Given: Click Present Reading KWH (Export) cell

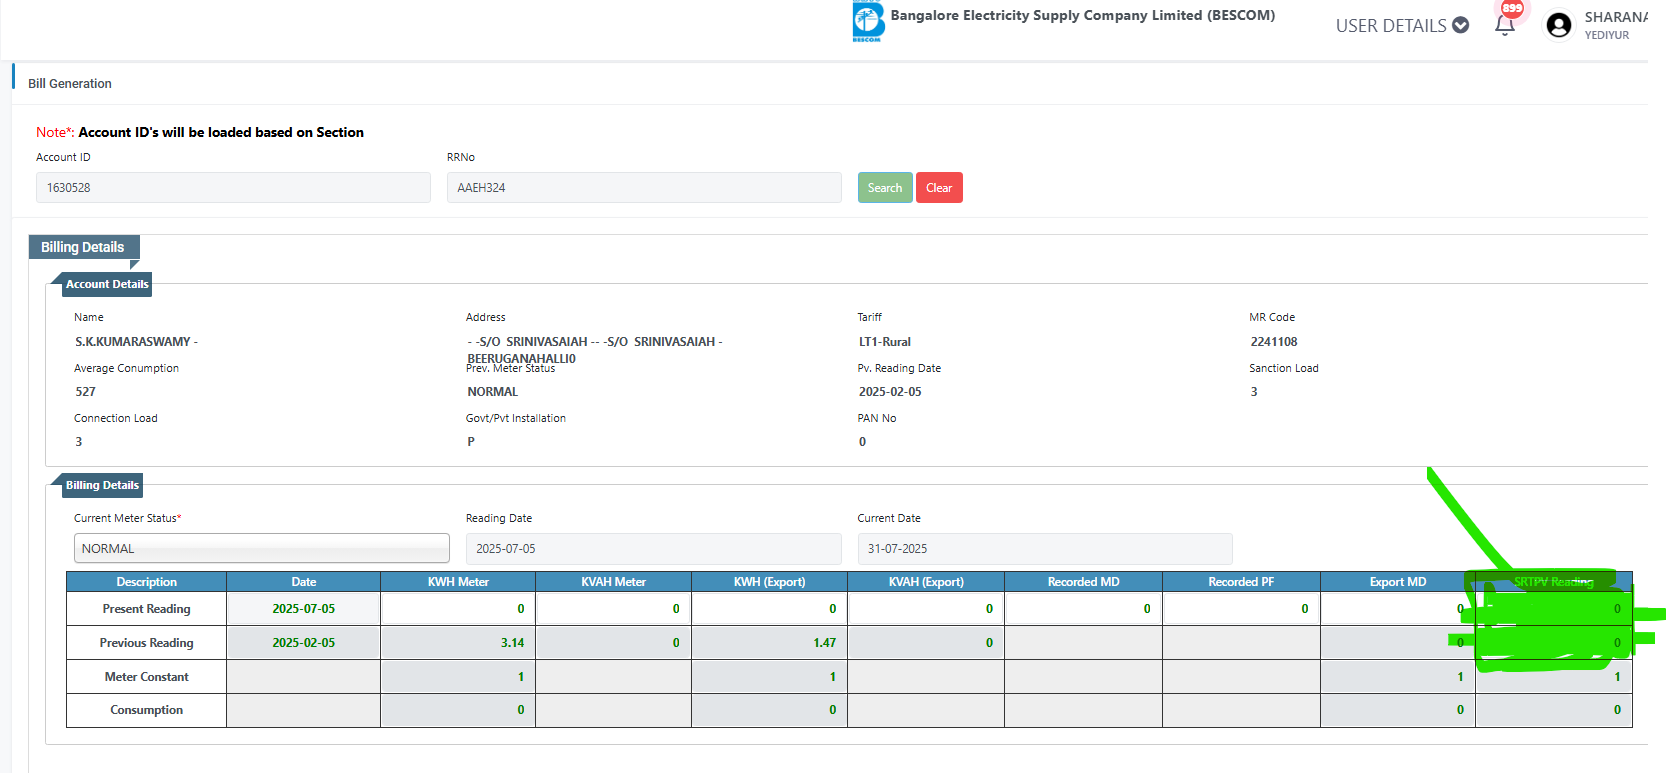Looking at the screenshot, I should point(769,609).
